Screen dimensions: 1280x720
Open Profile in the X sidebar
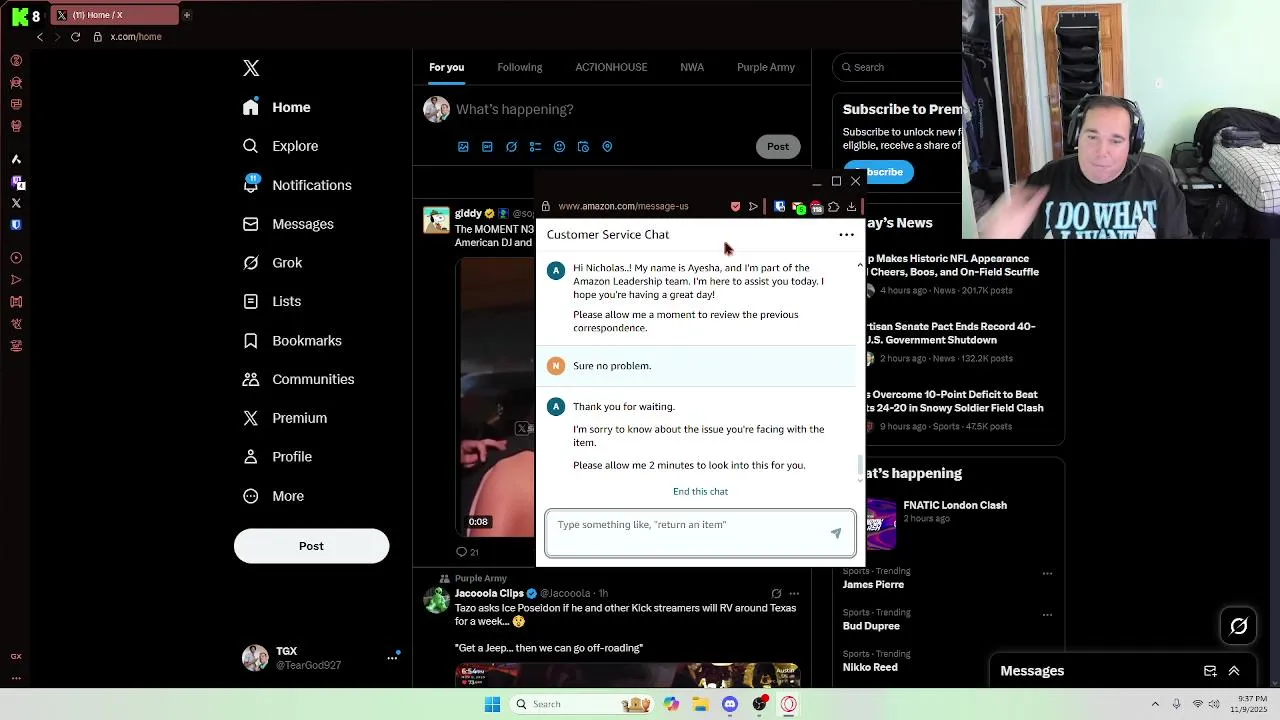tap(277, 457)
